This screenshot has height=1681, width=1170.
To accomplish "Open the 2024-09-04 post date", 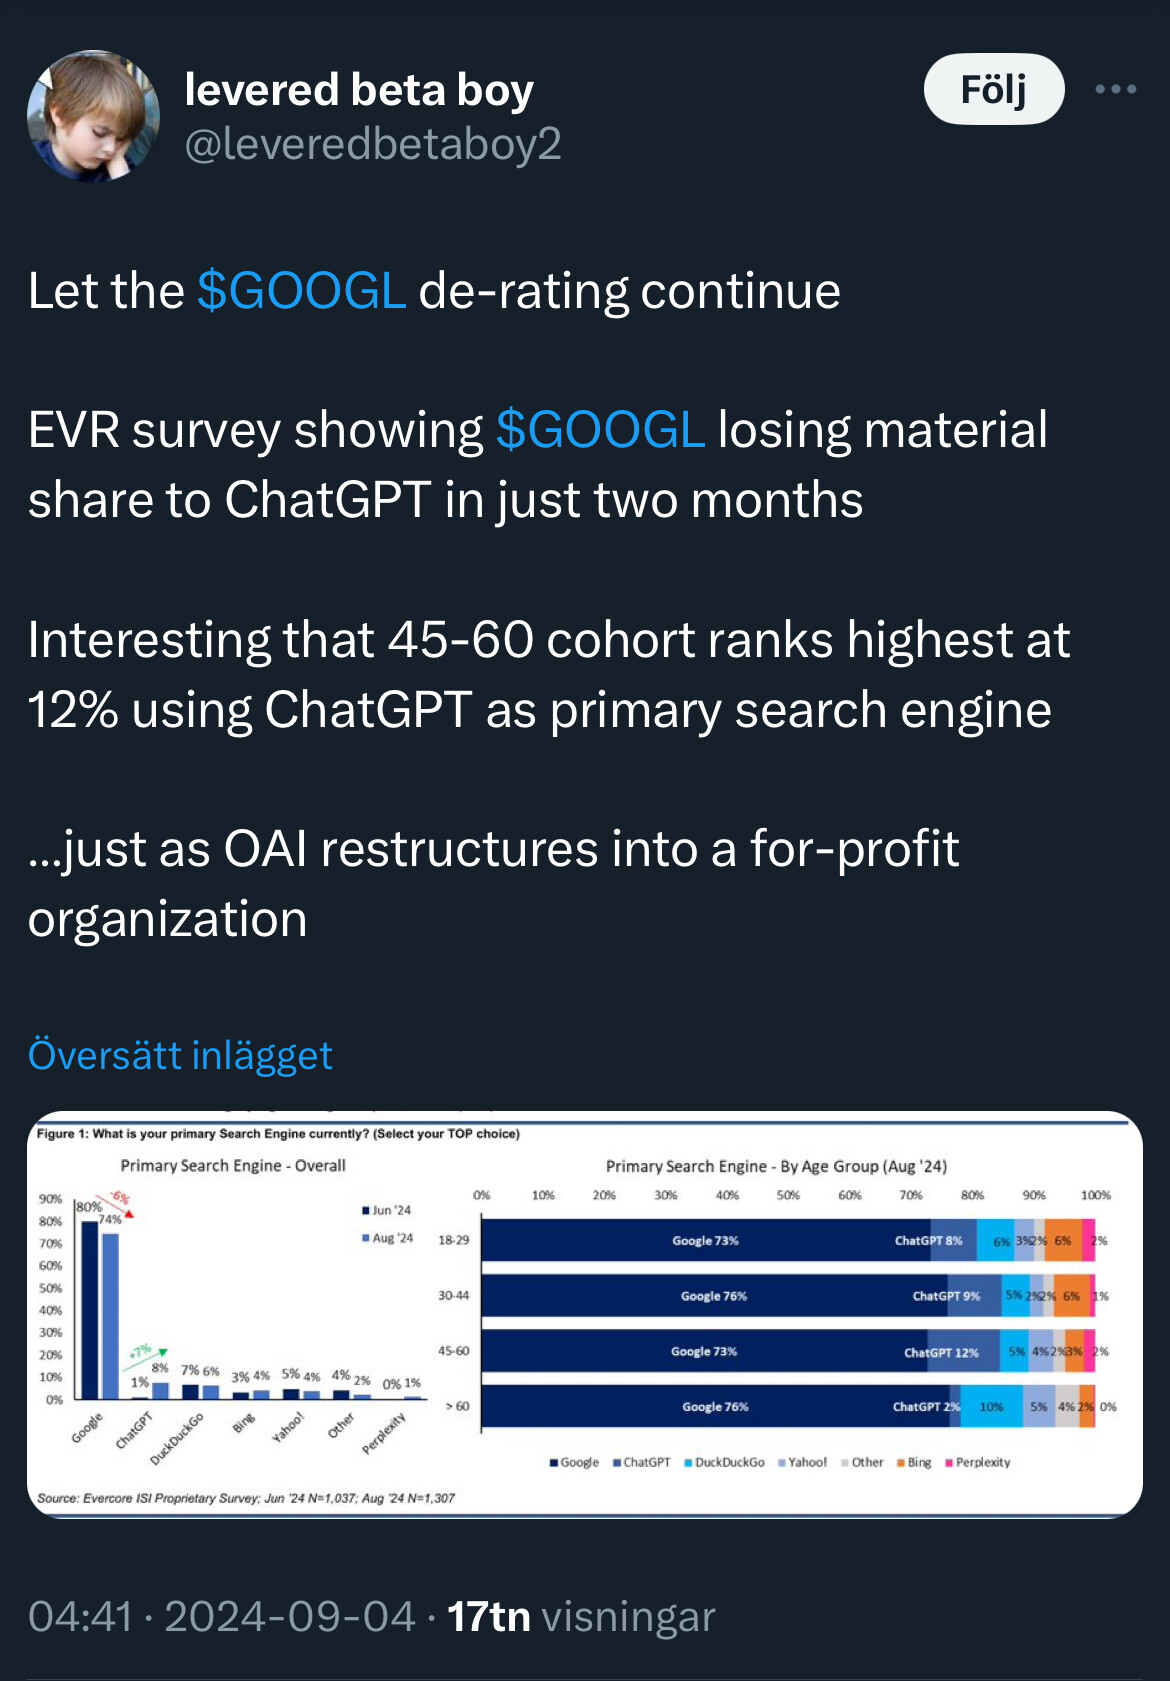I will coord(290,1617).
